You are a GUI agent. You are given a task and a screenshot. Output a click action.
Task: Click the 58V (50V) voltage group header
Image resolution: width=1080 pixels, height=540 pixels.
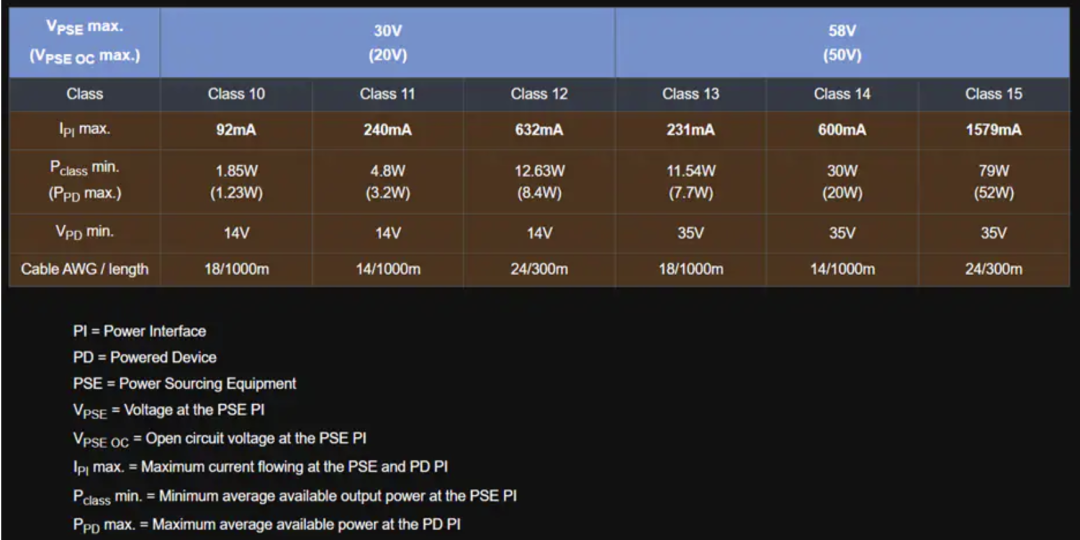click(842, 43)
